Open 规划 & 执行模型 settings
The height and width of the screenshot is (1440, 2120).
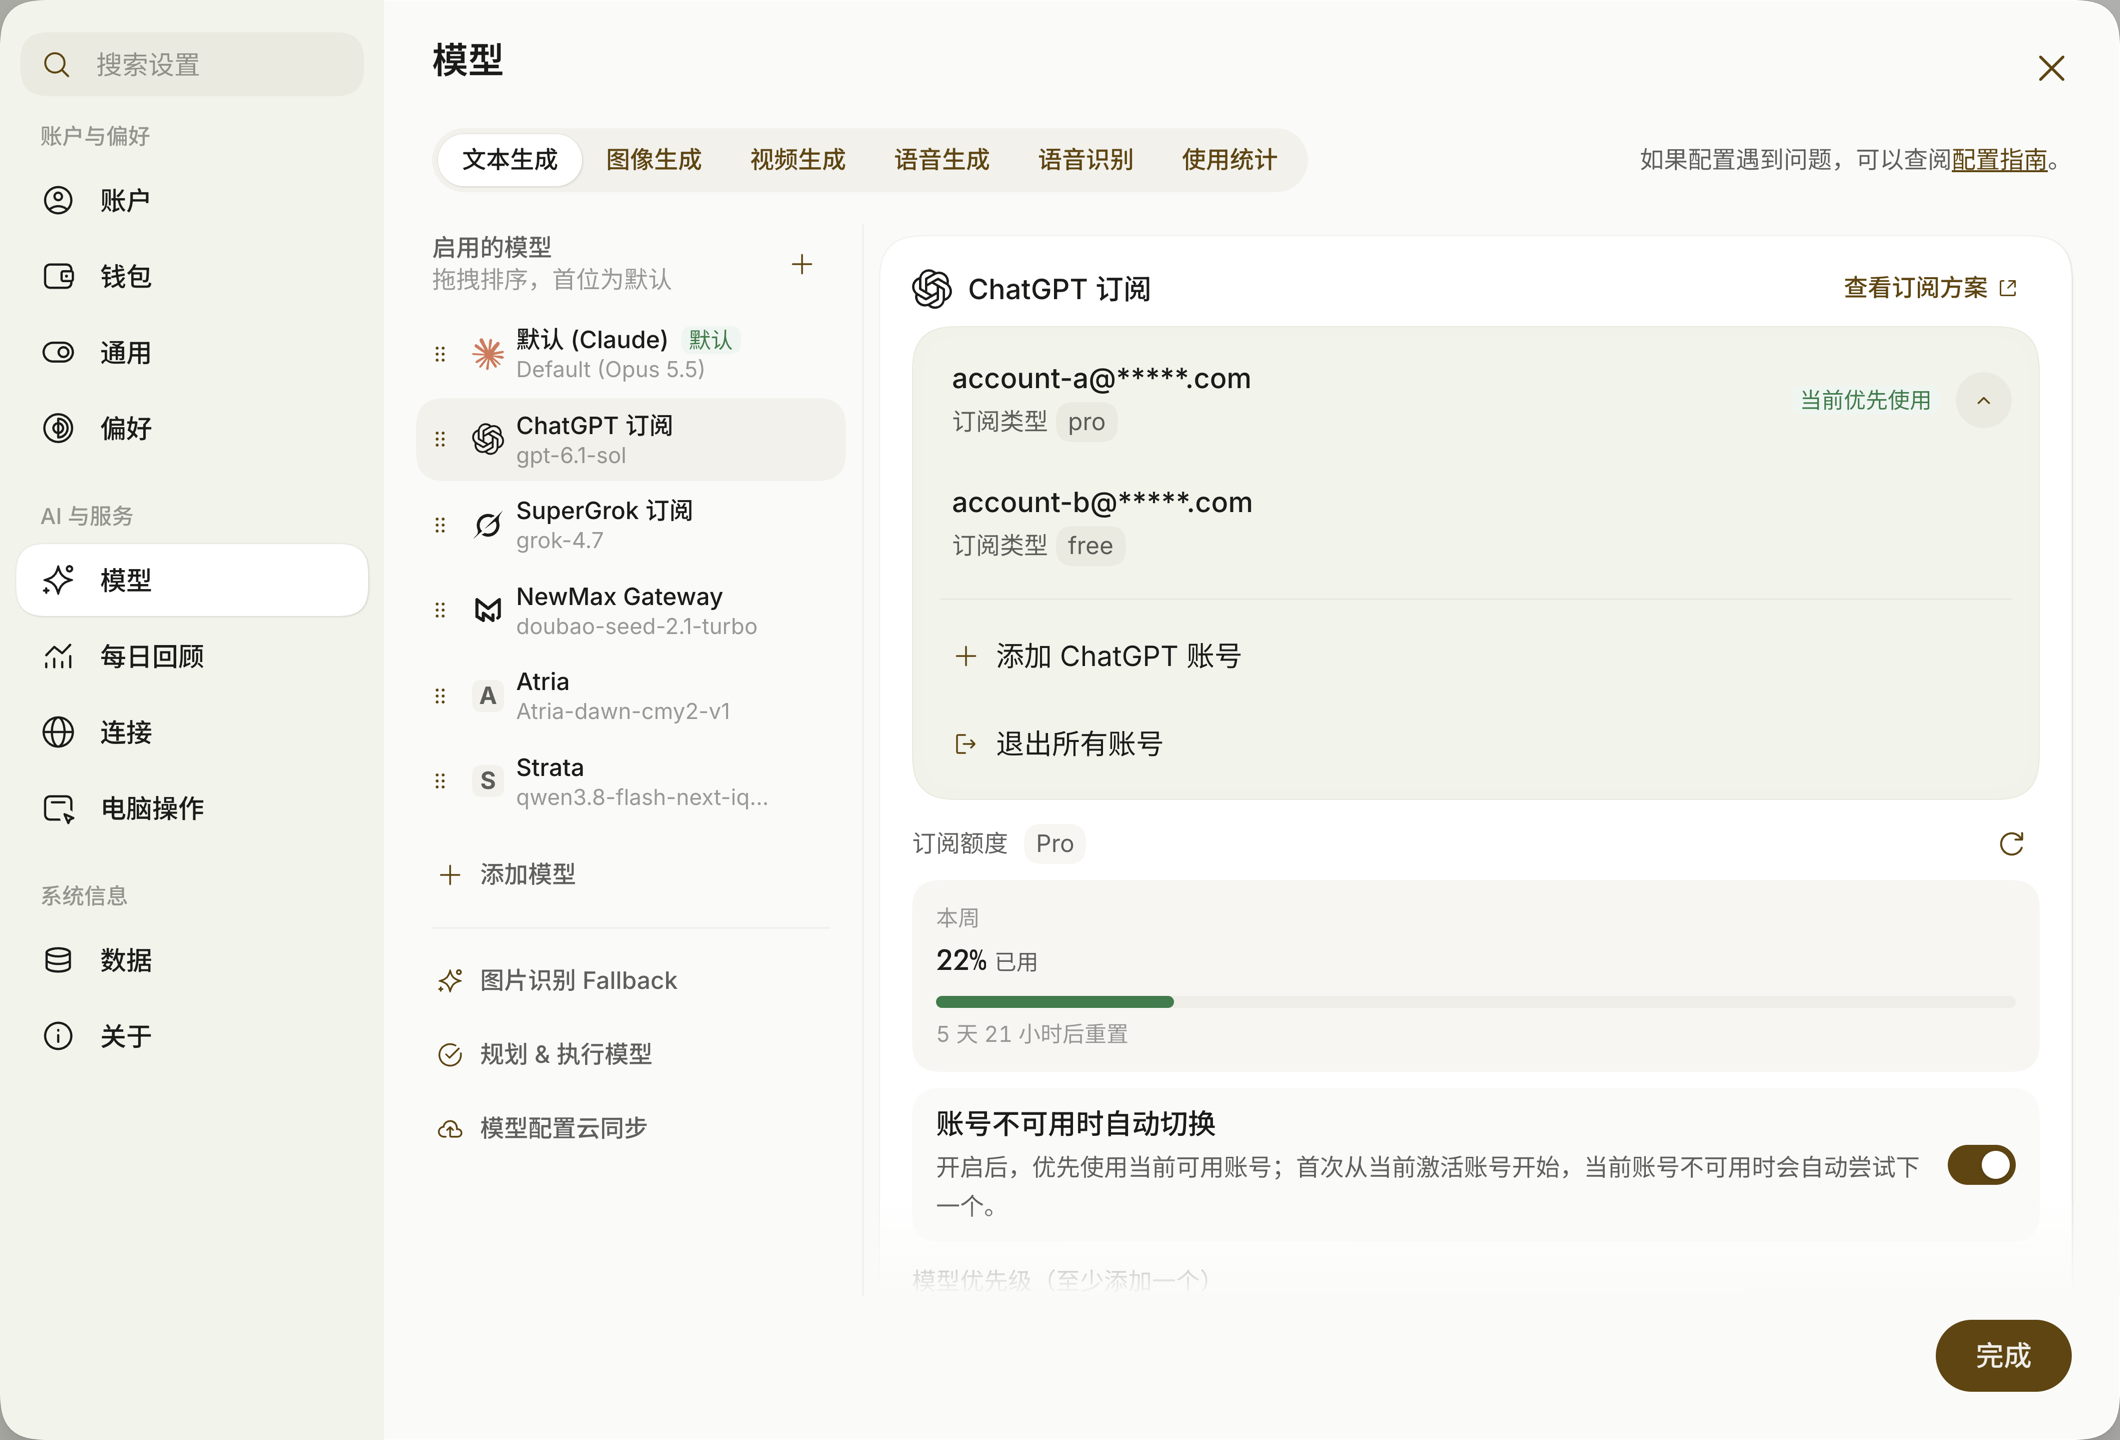pos(545,1054)
